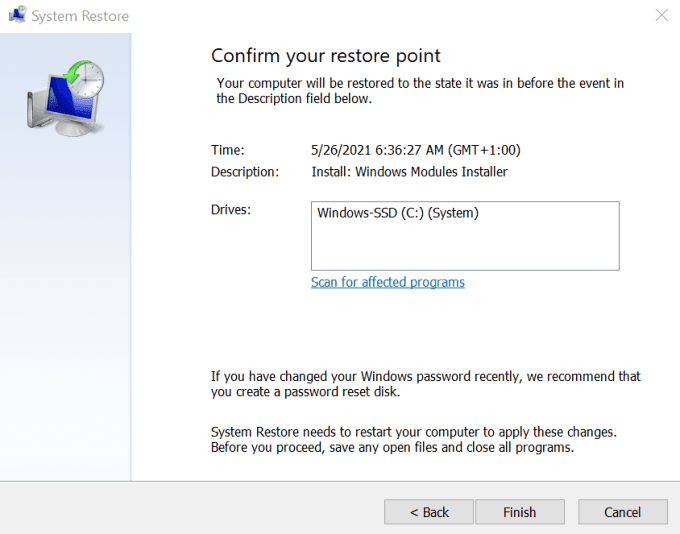Viewport: 680px width, 534px height.
Task: Click the System Restore window title text
Action: tap(81, 16)
